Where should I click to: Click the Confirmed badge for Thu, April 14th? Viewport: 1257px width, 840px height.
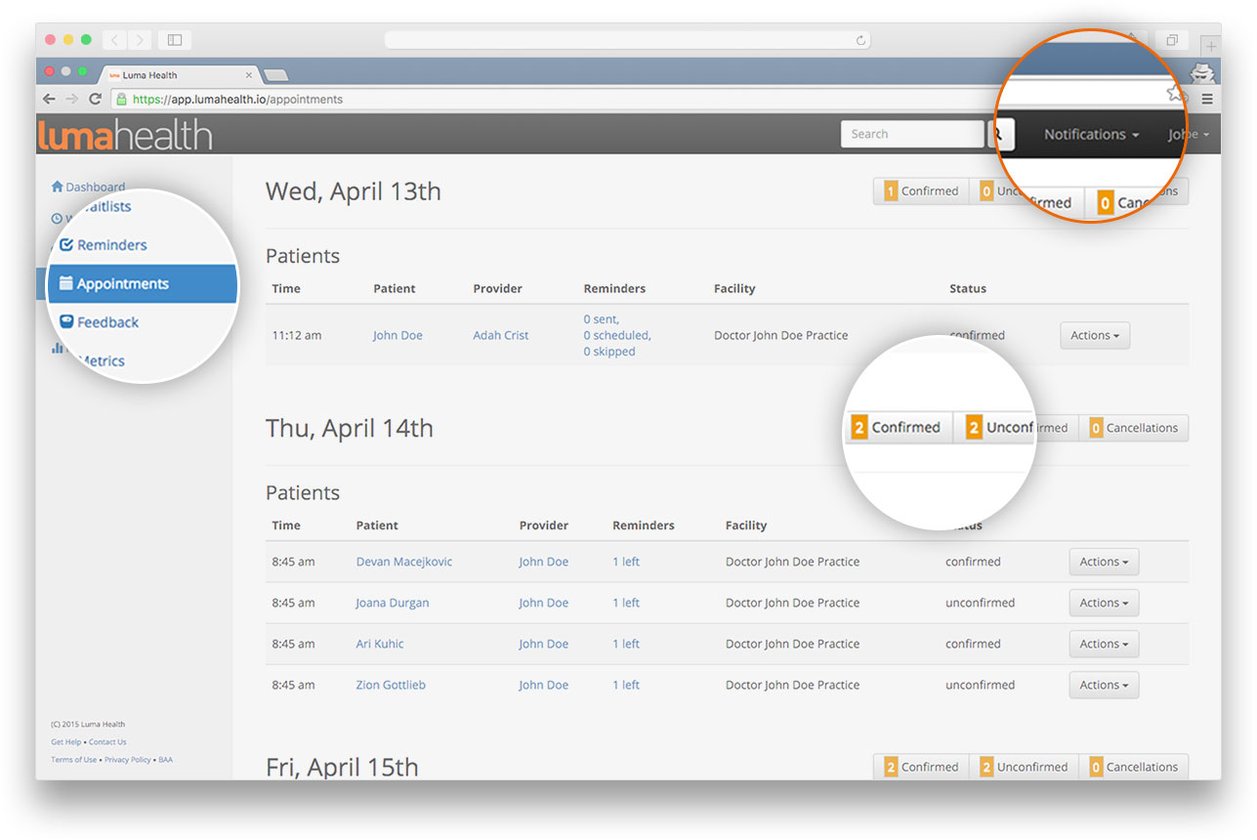[x=898, y=427]
